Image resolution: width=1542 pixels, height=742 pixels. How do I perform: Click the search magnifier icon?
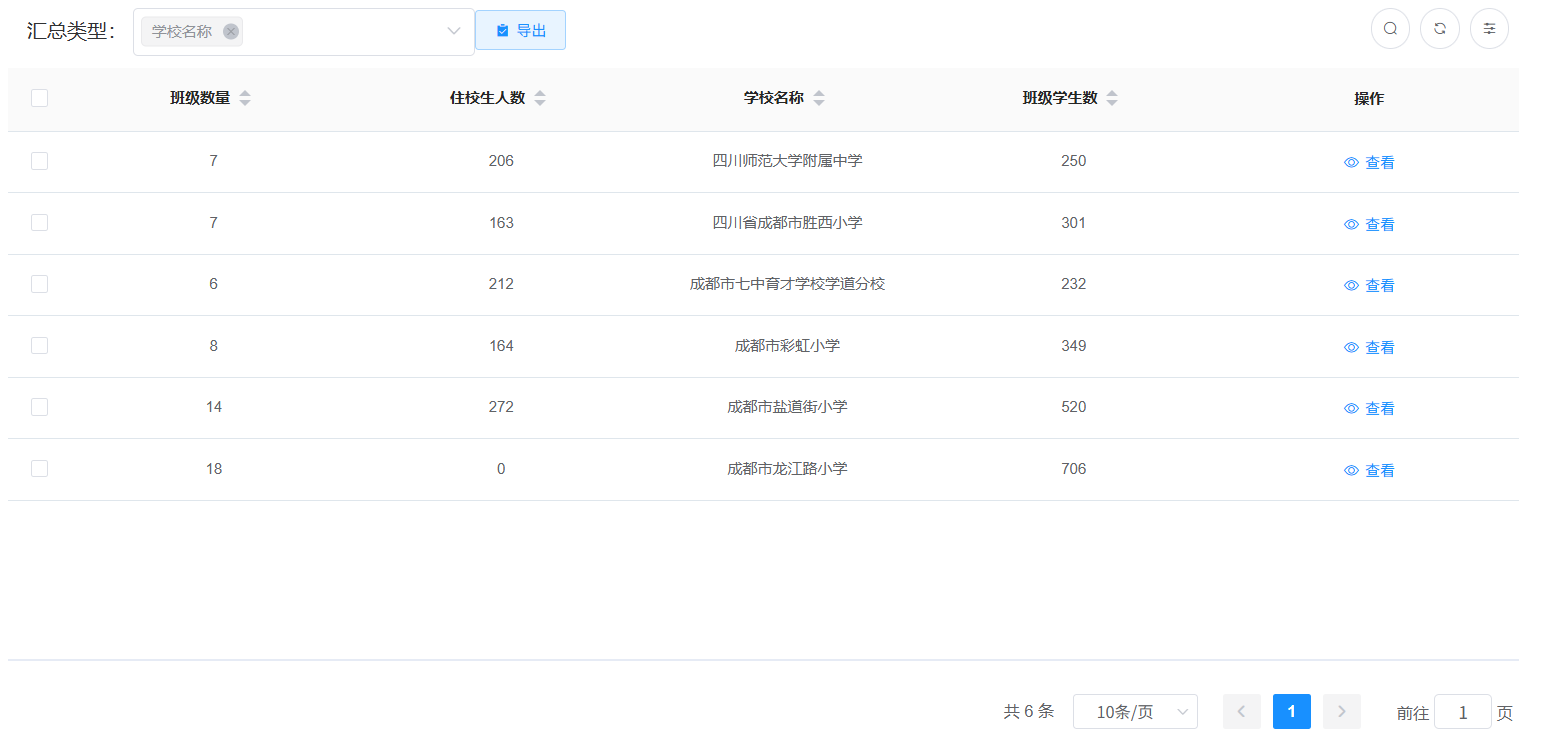(x=1389, y=29)
